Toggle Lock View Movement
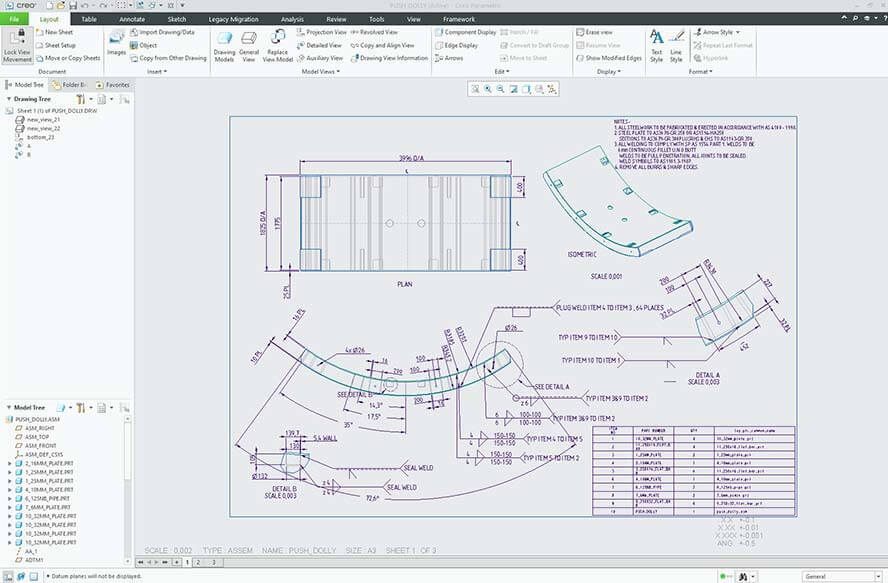 coord(17,45)
